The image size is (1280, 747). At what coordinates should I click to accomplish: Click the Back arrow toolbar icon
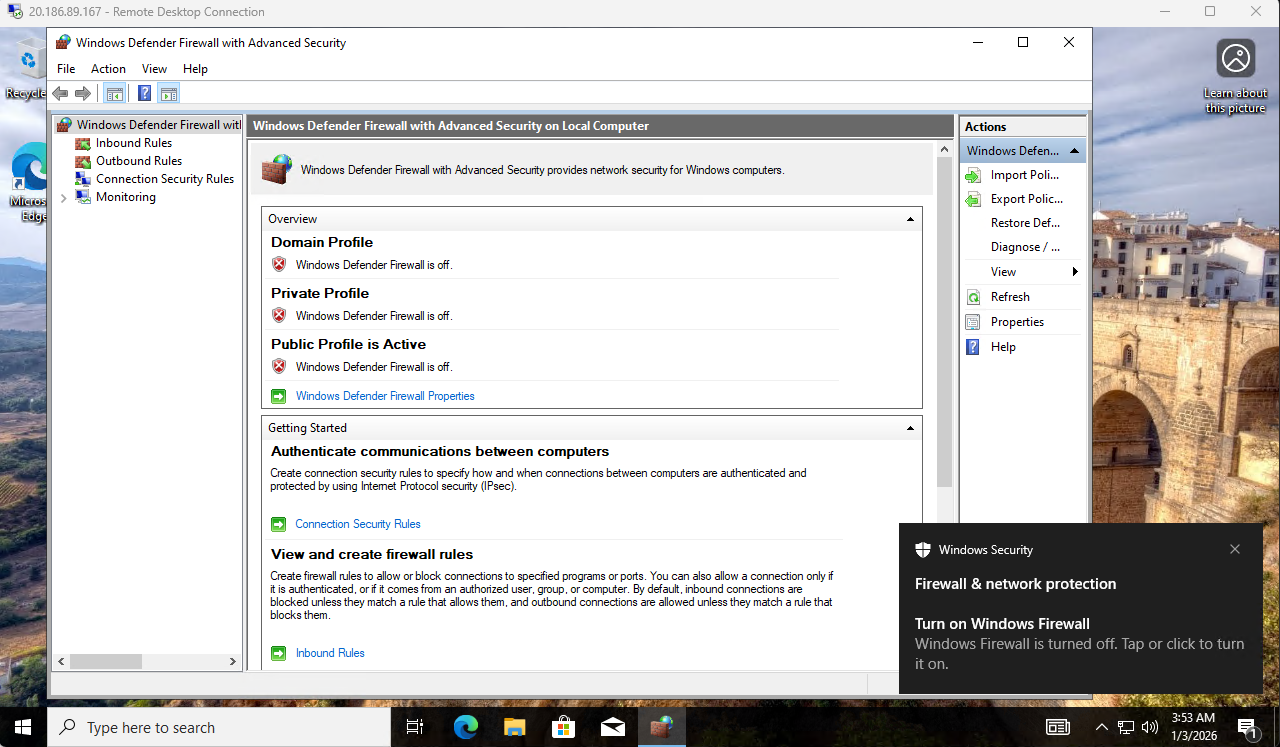pos(60,94)
